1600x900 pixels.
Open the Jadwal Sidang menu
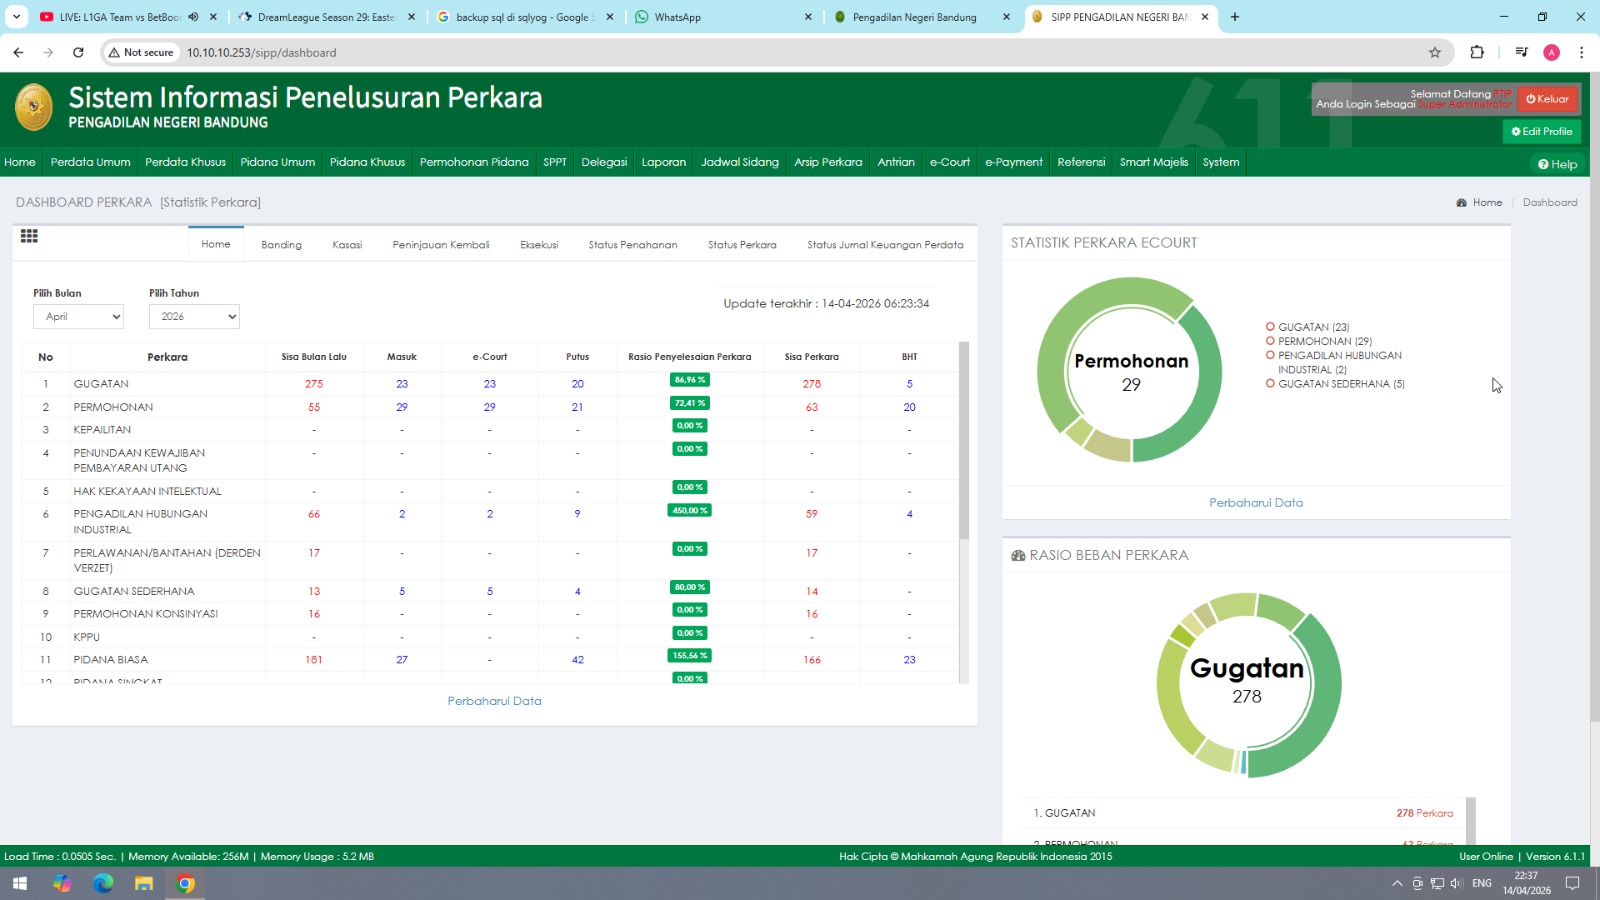pyautogui.click(x=739, y=162)
